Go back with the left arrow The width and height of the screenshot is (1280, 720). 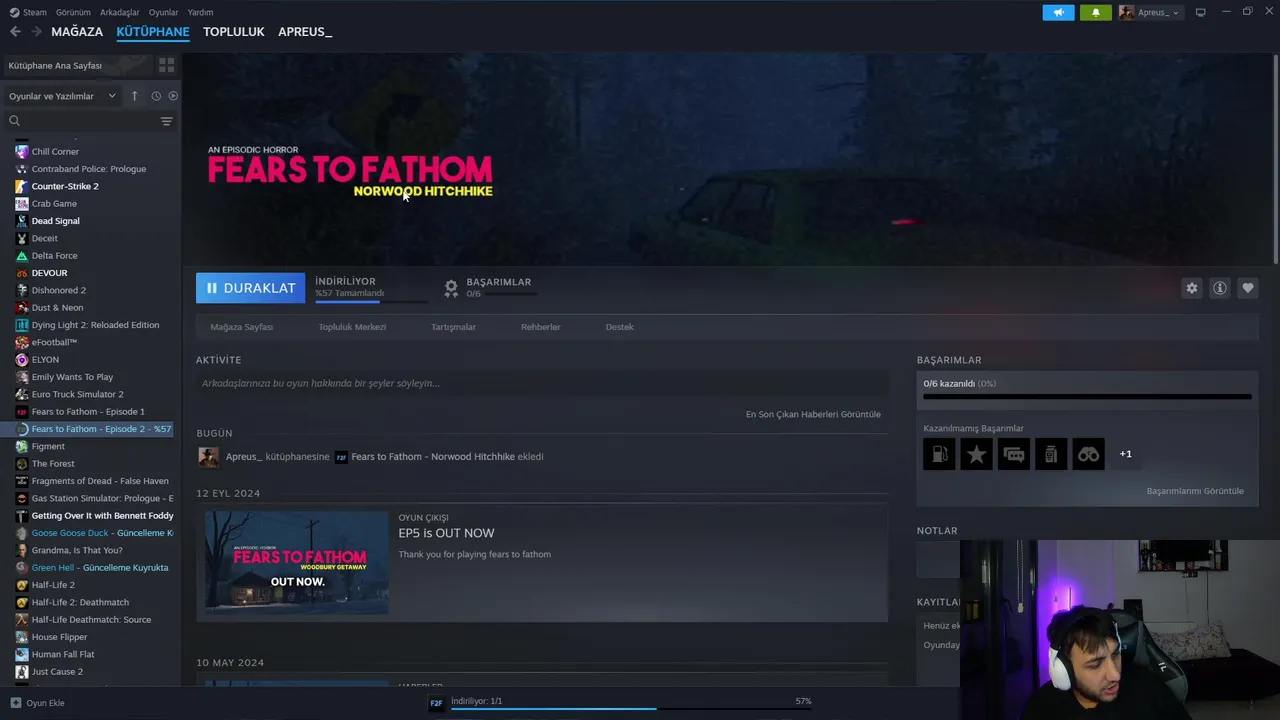point(15,32)
